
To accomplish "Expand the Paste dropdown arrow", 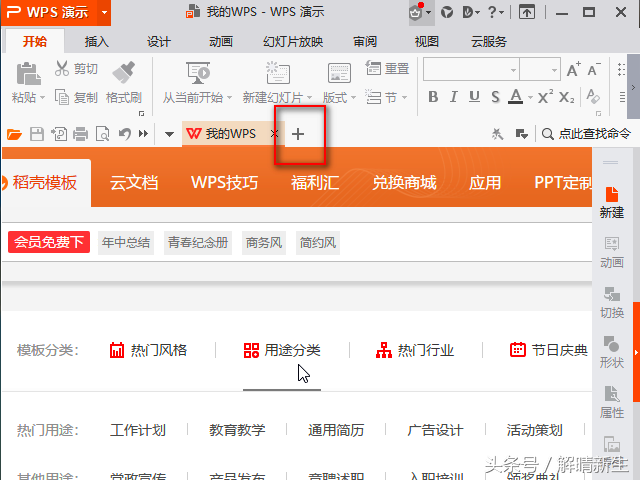I will click(x=42, y=98).
